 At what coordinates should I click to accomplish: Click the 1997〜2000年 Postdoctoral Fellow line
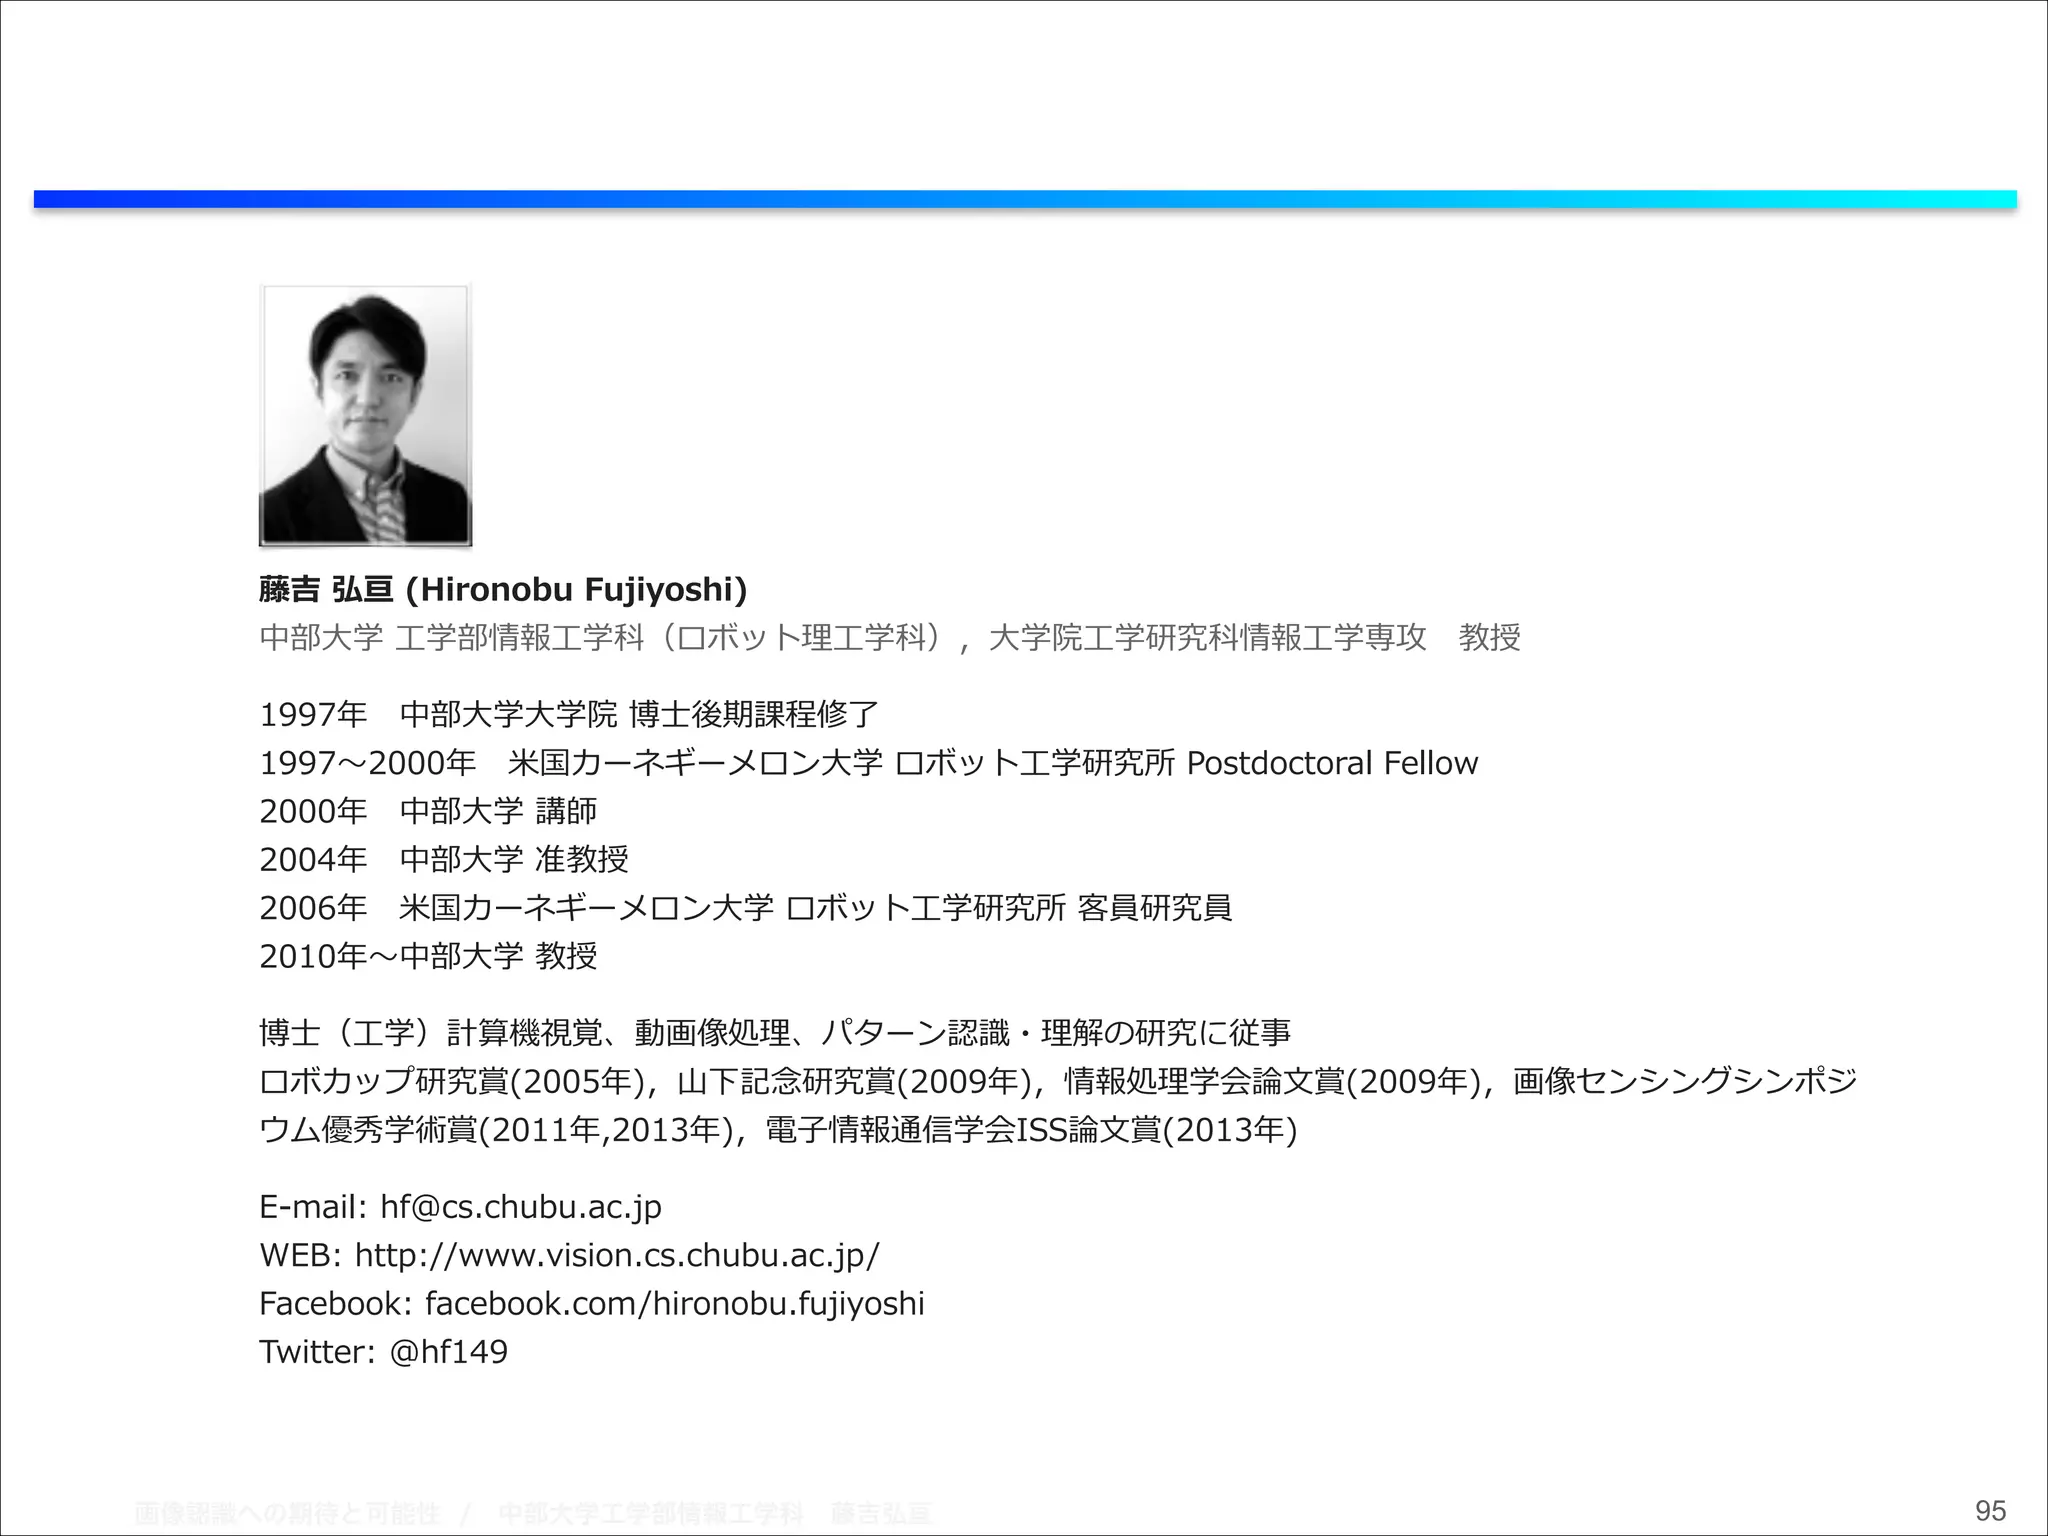point(868,763)
